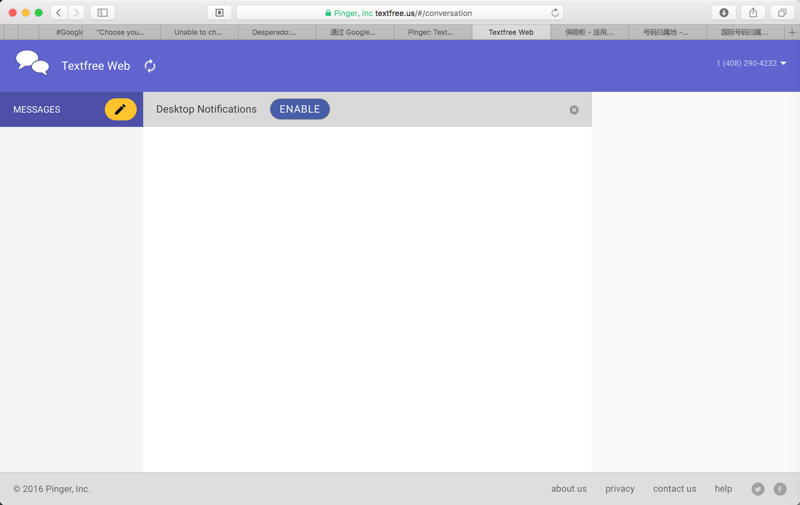Click the MESSAGES header label
Image resolution: width=800 pixels, height=505 pixels.
coord(37,110)
